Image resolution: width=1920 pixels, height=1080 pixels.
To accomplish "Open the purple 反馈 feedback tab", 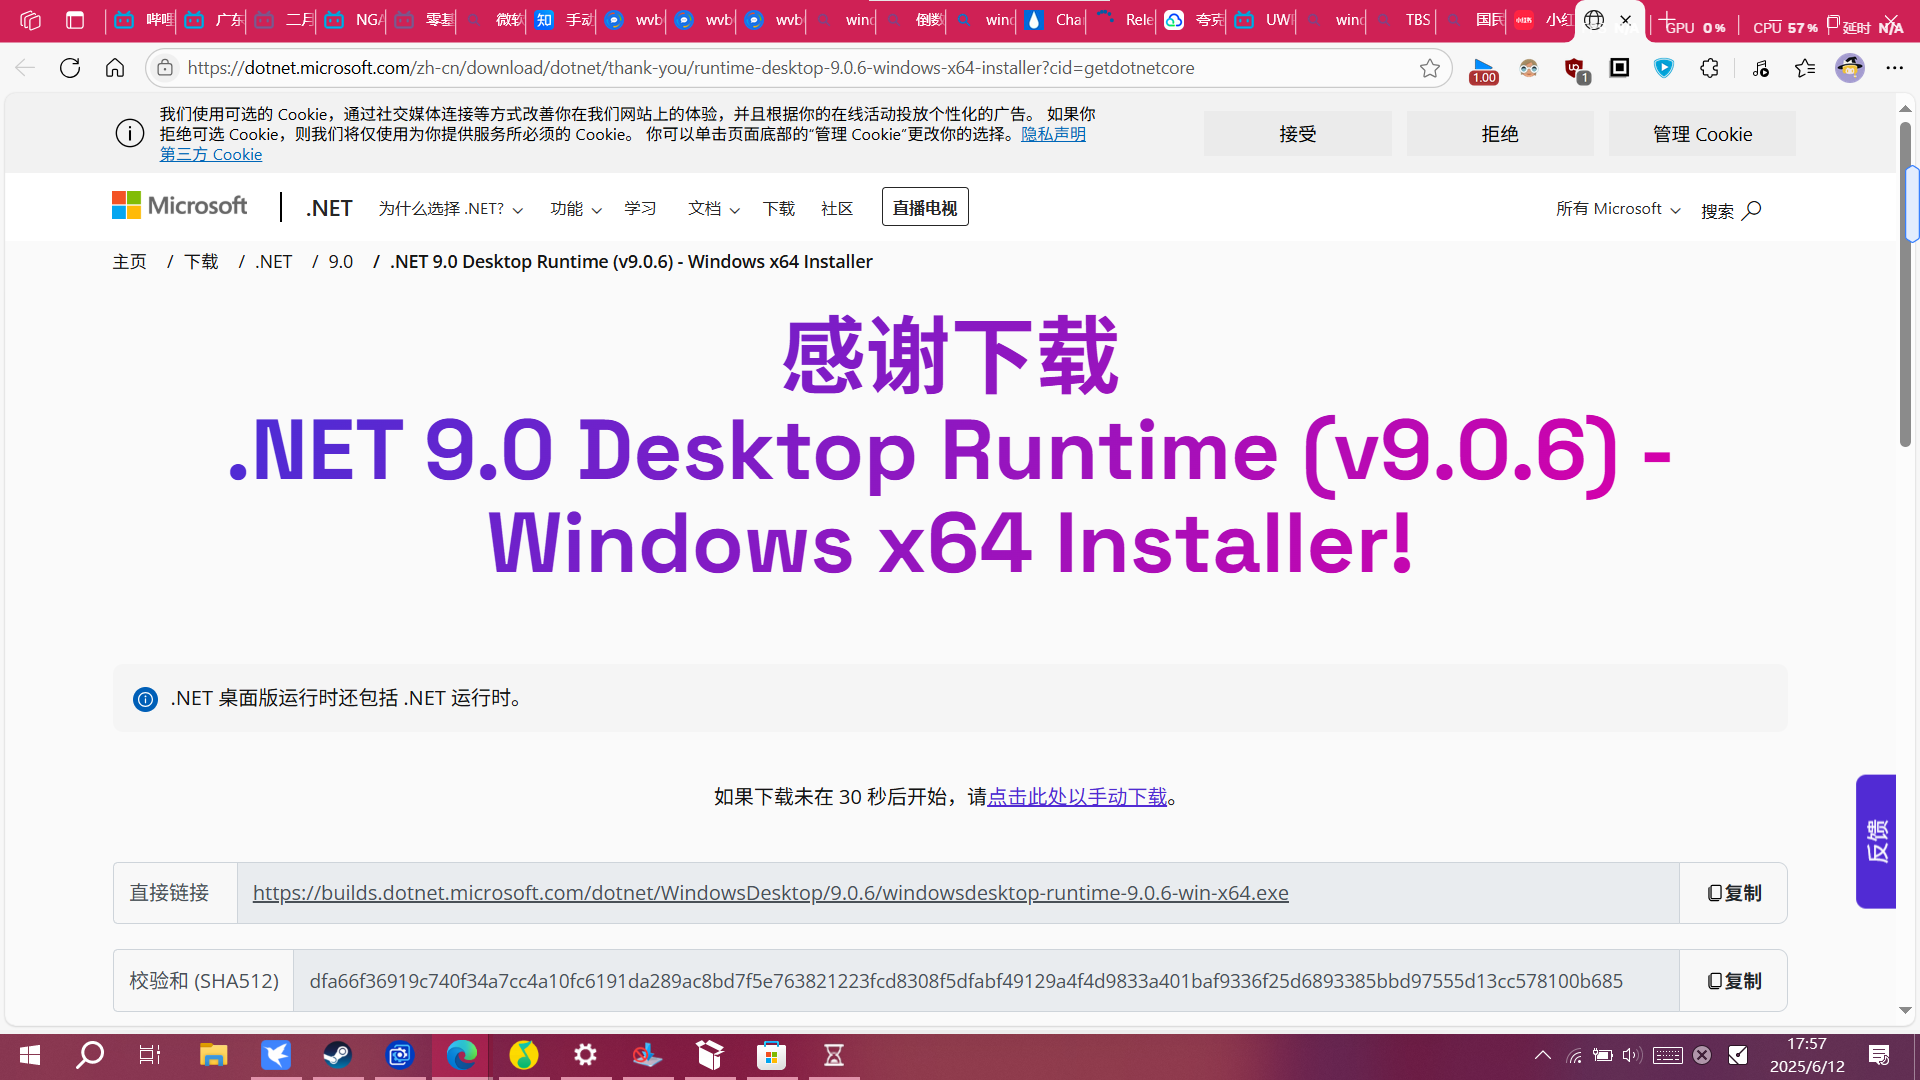I will (x=1876, y=841).
